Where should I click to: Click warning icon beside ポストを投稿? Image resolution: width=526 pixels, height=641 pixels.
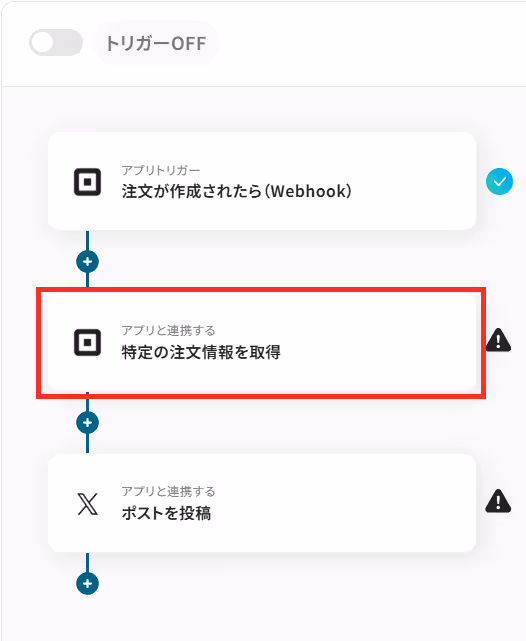(x=498, y=501)
